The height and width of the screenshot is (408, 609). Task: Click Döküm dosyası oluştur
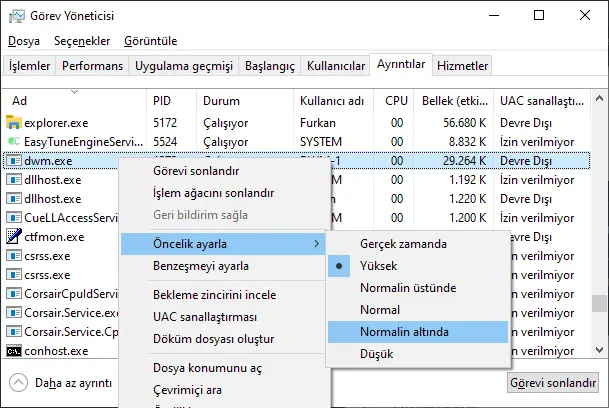pos(223,339)
